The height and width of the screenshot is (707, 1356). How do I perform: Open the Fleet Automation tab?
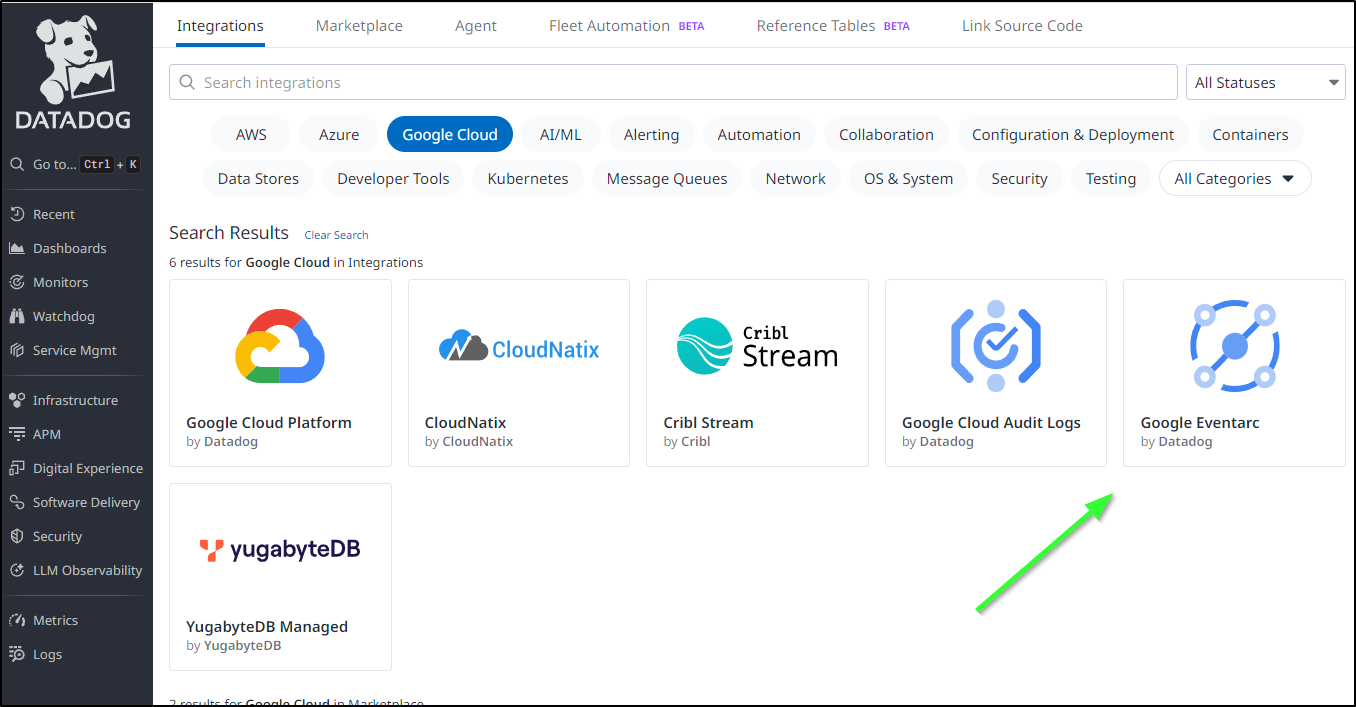tap(627, 26)
